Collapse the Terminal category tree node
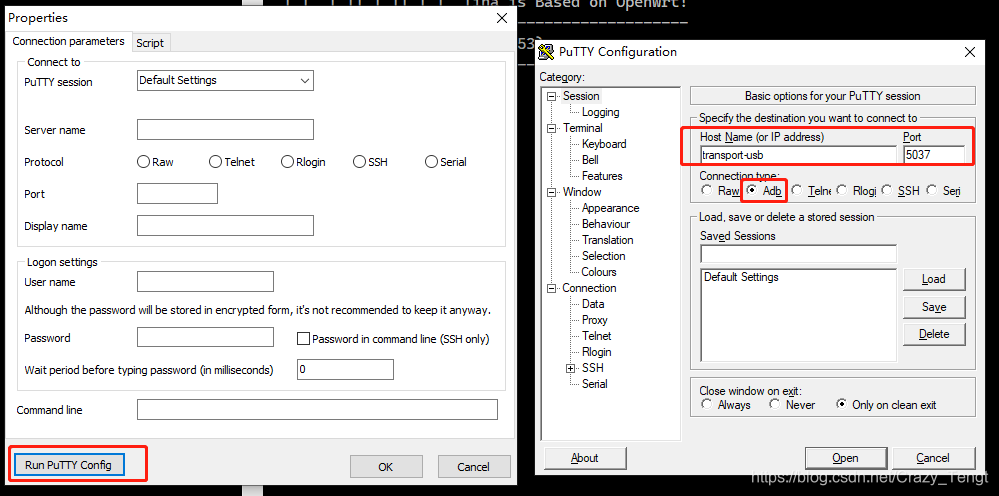Image resolution: width=999 pixels, height=496 pixels. [x=552, y=128]
